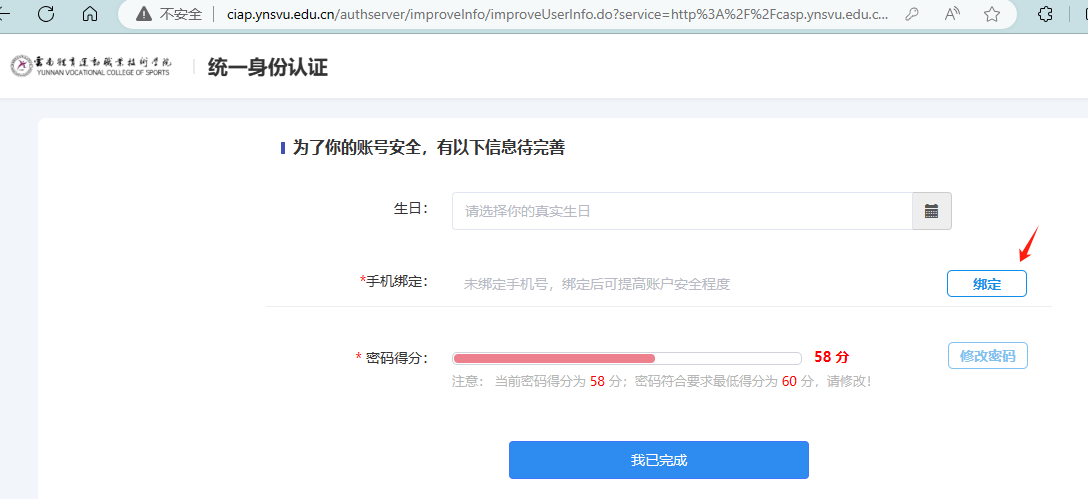Open the saved password key icon
Screen dimensions: 1088x499
(911, 14)
